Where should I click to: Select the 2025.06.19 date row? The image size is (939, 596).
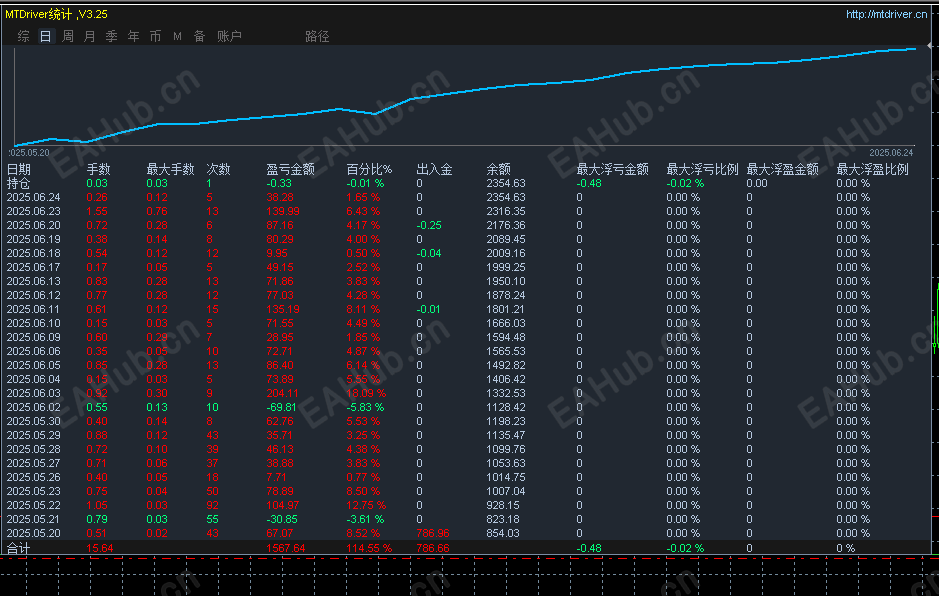[x=467, y=239]
